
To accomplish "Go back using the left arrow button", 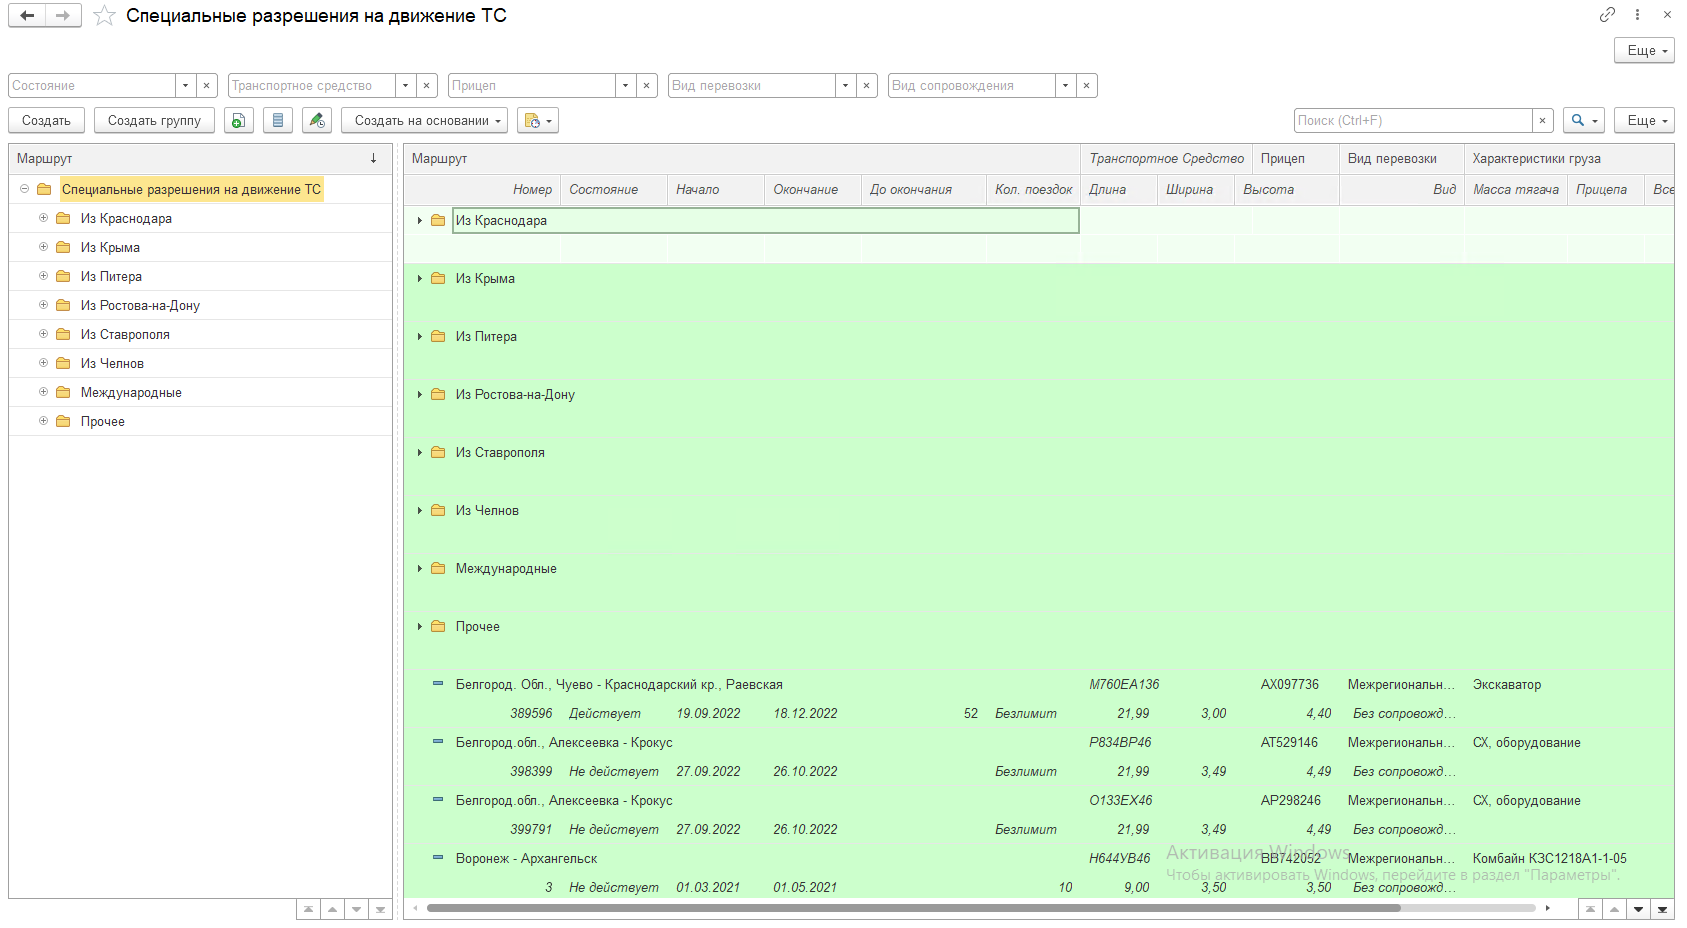I will [x=27, y=15].
